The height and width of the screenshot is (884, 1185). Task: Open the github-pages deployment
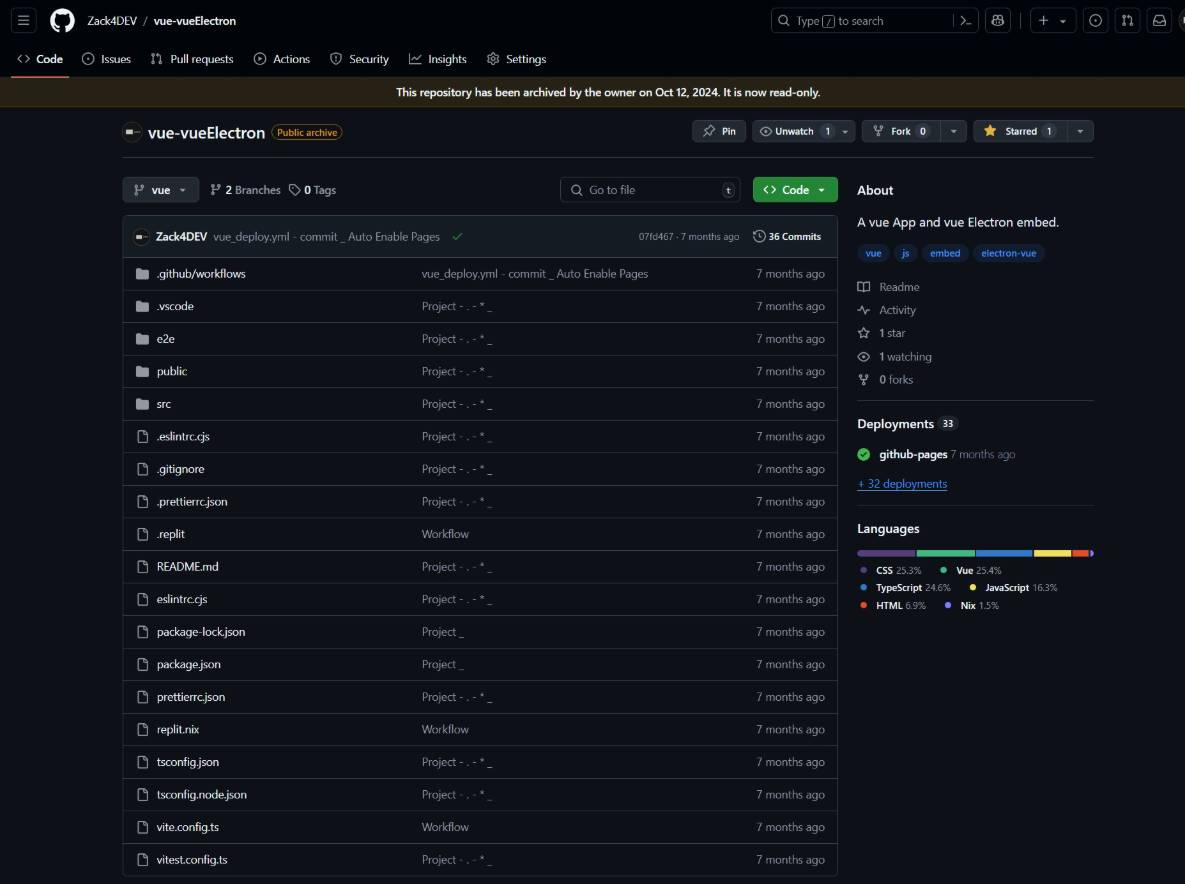913,454
